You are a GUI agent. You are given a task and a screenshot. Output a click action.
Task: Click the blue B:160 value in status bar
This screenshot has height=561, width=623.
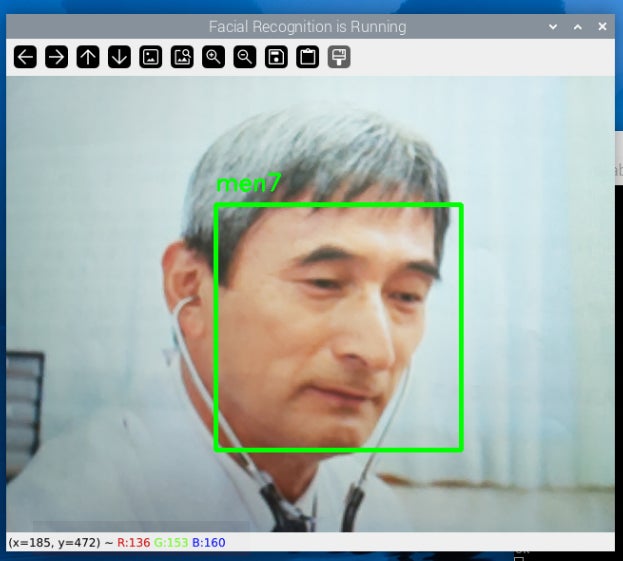click(208, 542)
